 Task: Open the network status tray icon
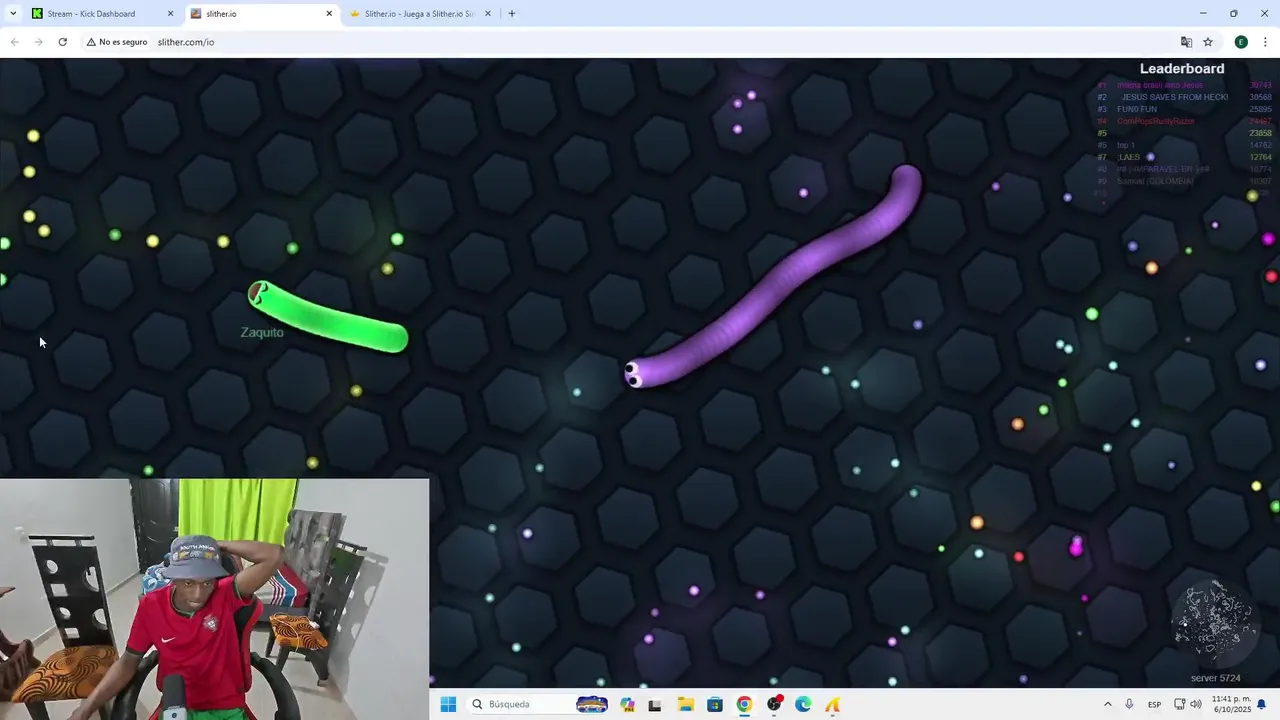click(x=1180, y=704)
